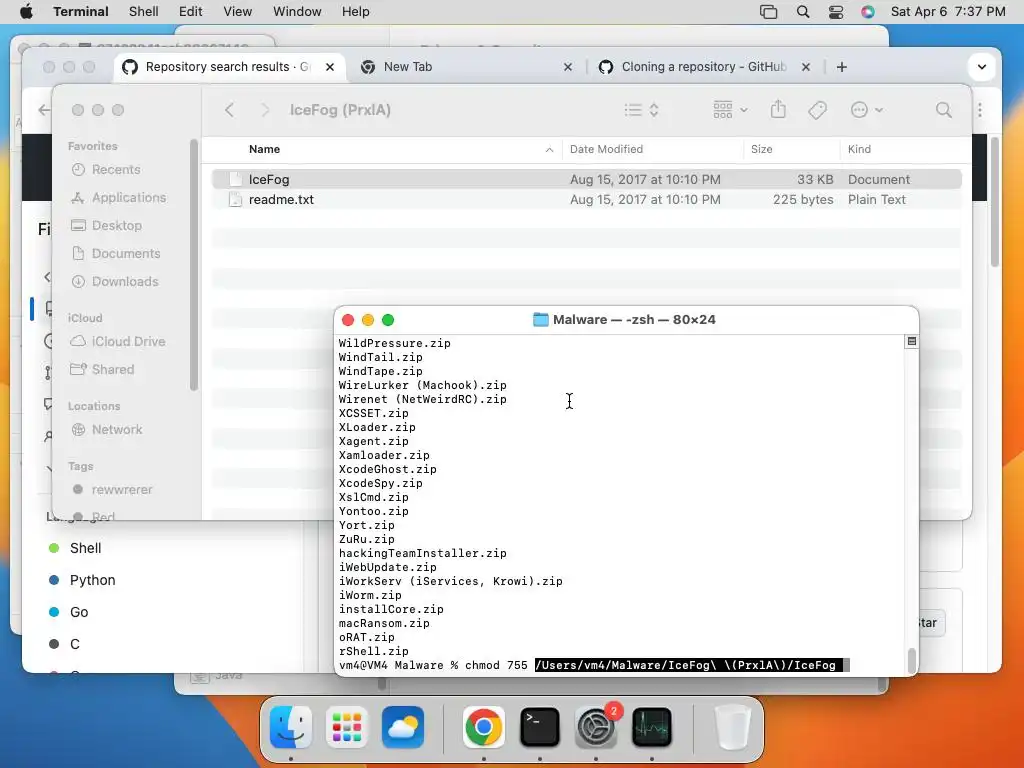Open the Shell menu in menu bar
The image size is (1024, 768).
click(x=144, y=12)
